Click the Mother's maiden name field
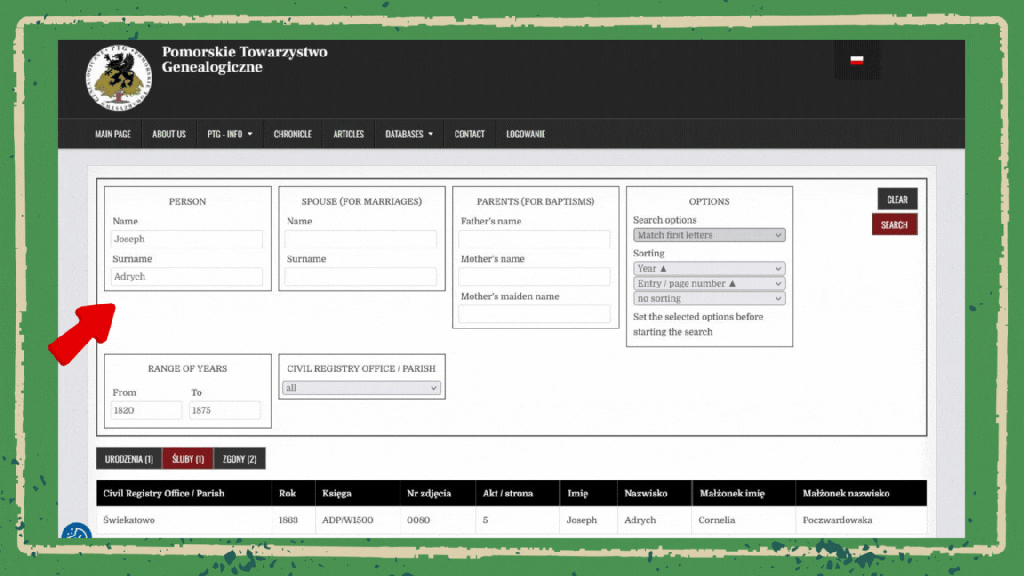1024x576 pixels. (x=534, y=314)
